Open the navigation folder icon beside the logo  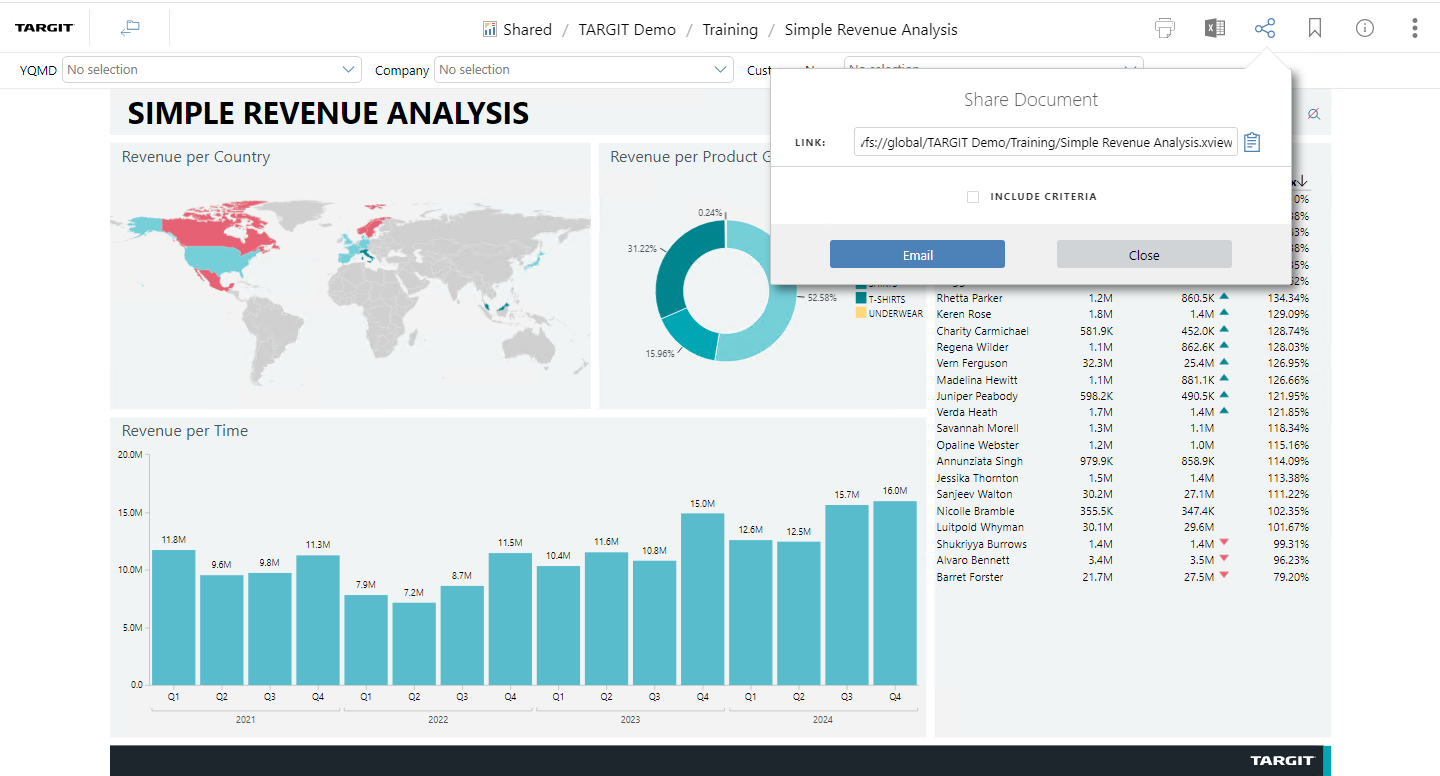[130, 28]
